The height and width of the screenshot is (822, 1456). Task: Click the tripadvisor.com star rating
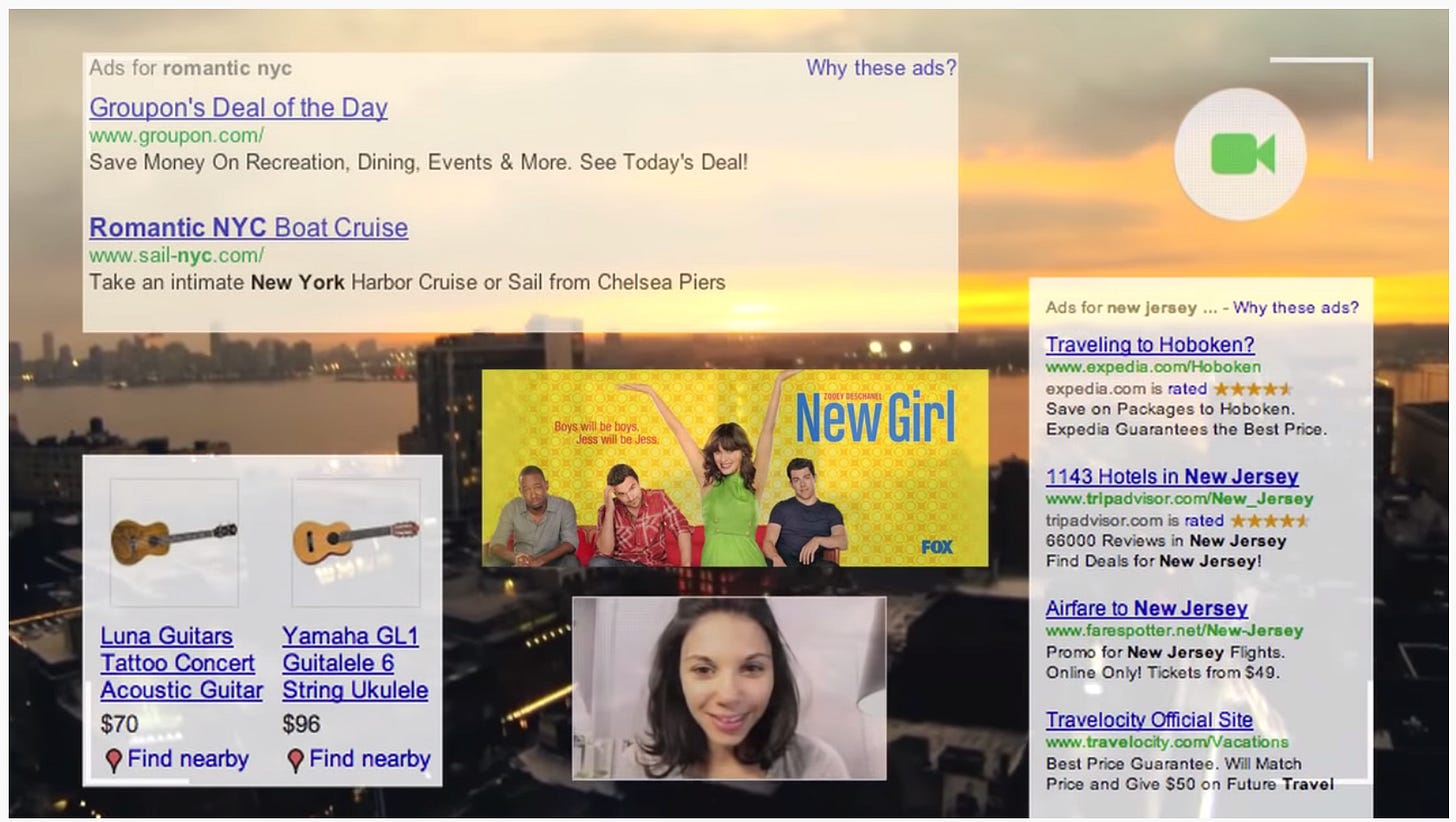point(1269,520)
